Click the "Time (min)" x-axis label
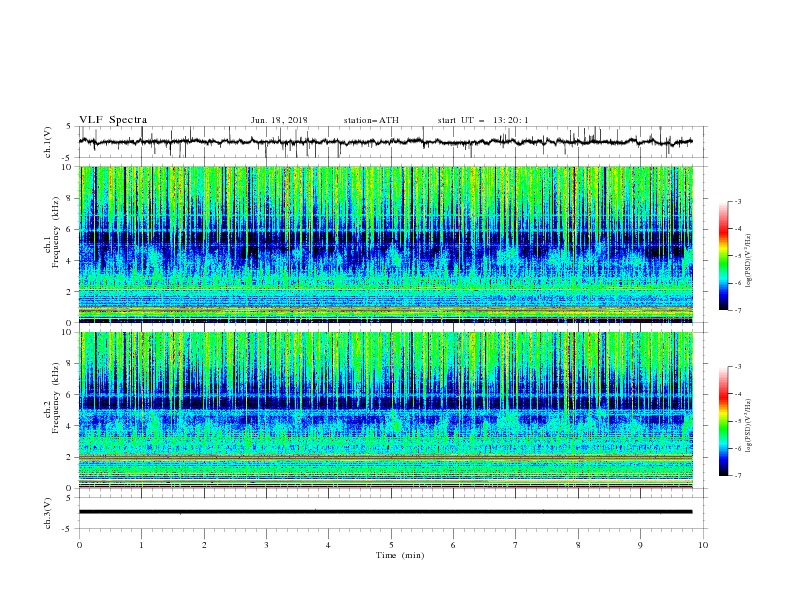 tap(400, 555)
